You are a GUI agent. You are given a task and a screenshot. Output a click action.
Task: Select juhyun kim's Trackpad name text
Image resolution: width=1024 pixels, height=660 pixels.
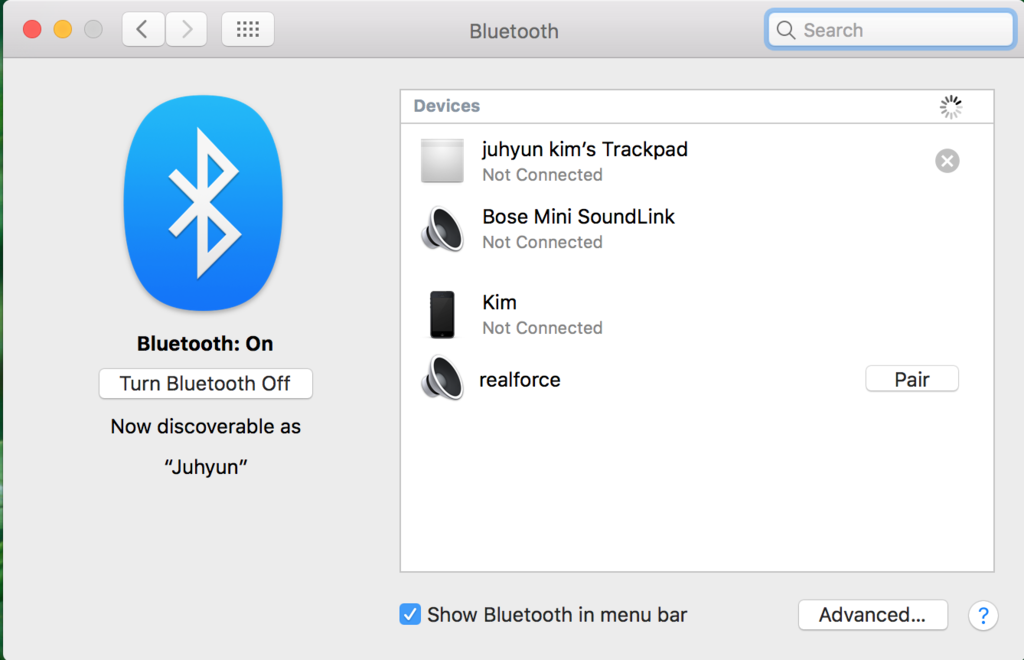point(584,149)
